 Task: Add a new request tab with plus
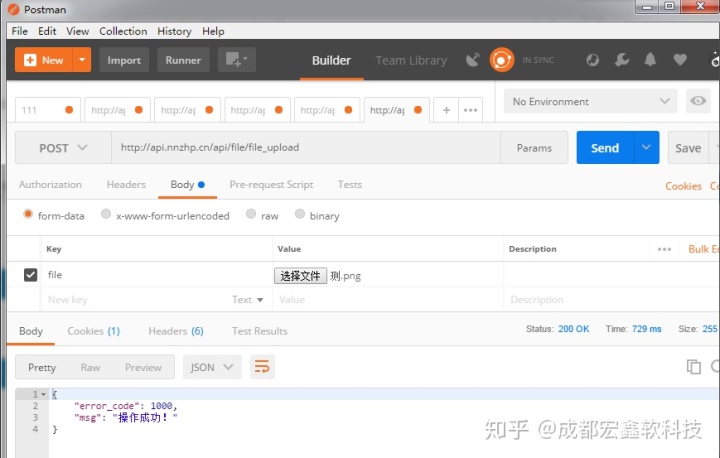pos(446,110)
